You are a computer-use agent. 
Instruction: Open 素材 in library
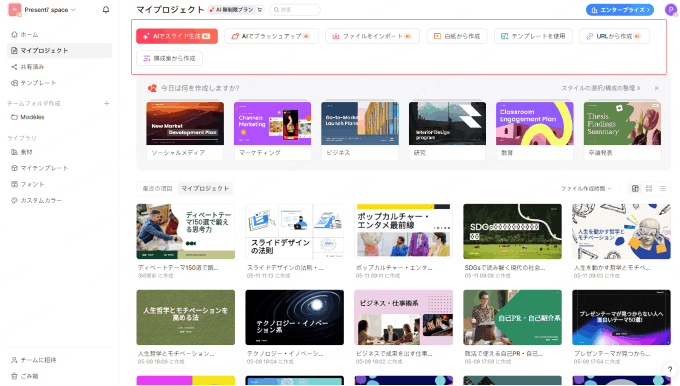[59, 152]
